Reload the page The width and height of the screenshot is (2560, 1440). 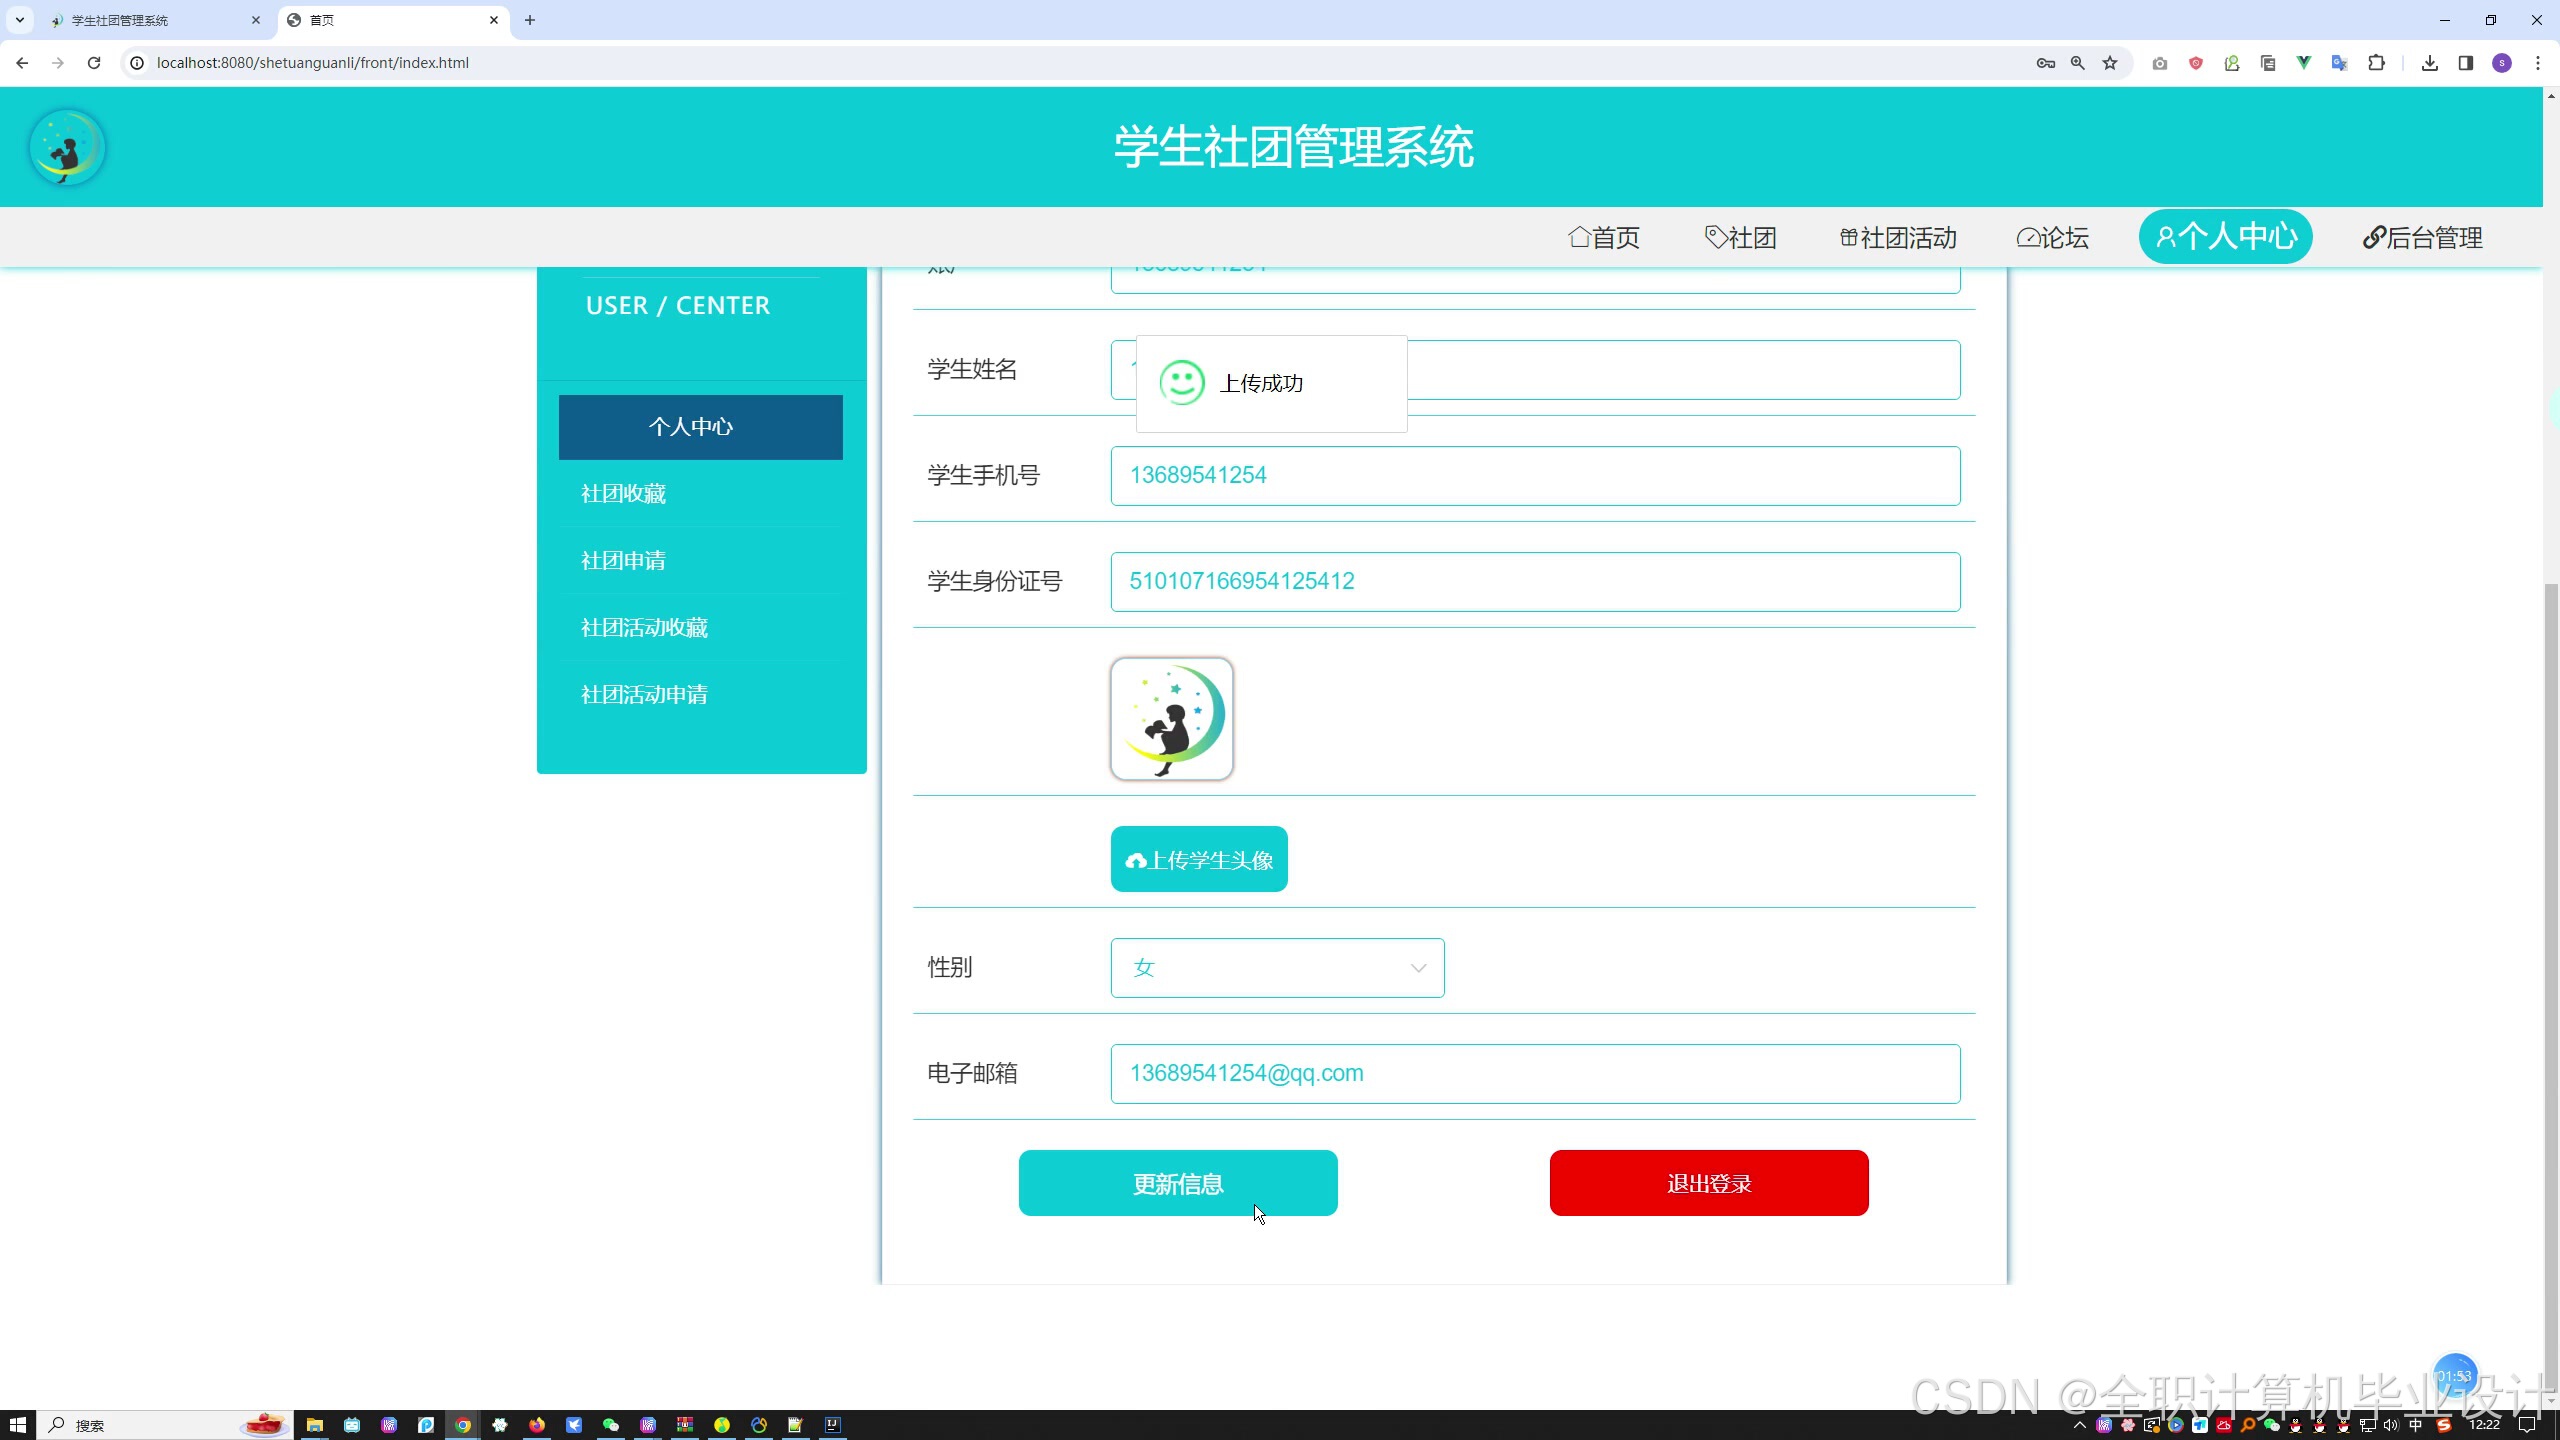coord(94,63)
